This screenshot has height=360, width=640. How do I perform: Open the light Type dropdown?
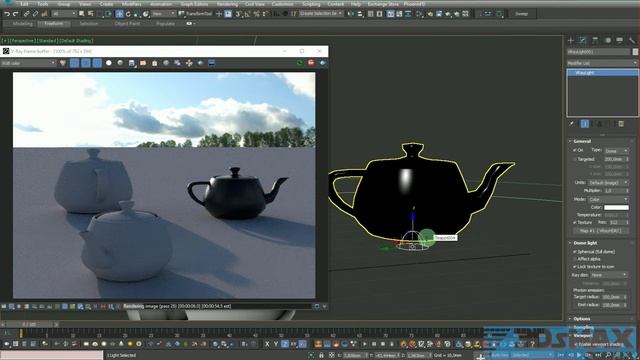pos(616,151)
